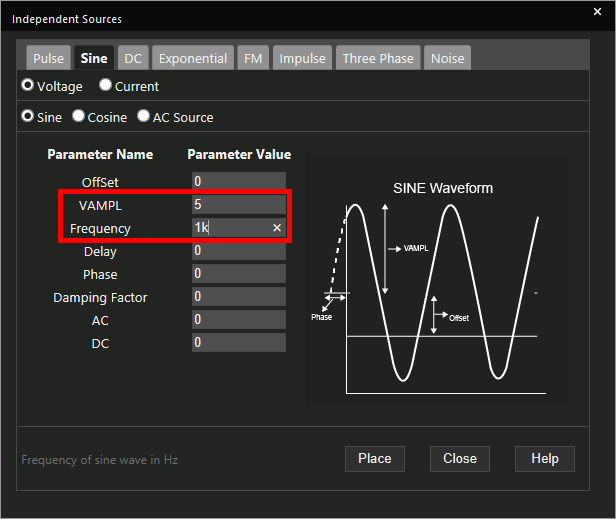Choose the Cosine radio option
Viewport: 616px width, 519px height.
(x=79, y=116)
